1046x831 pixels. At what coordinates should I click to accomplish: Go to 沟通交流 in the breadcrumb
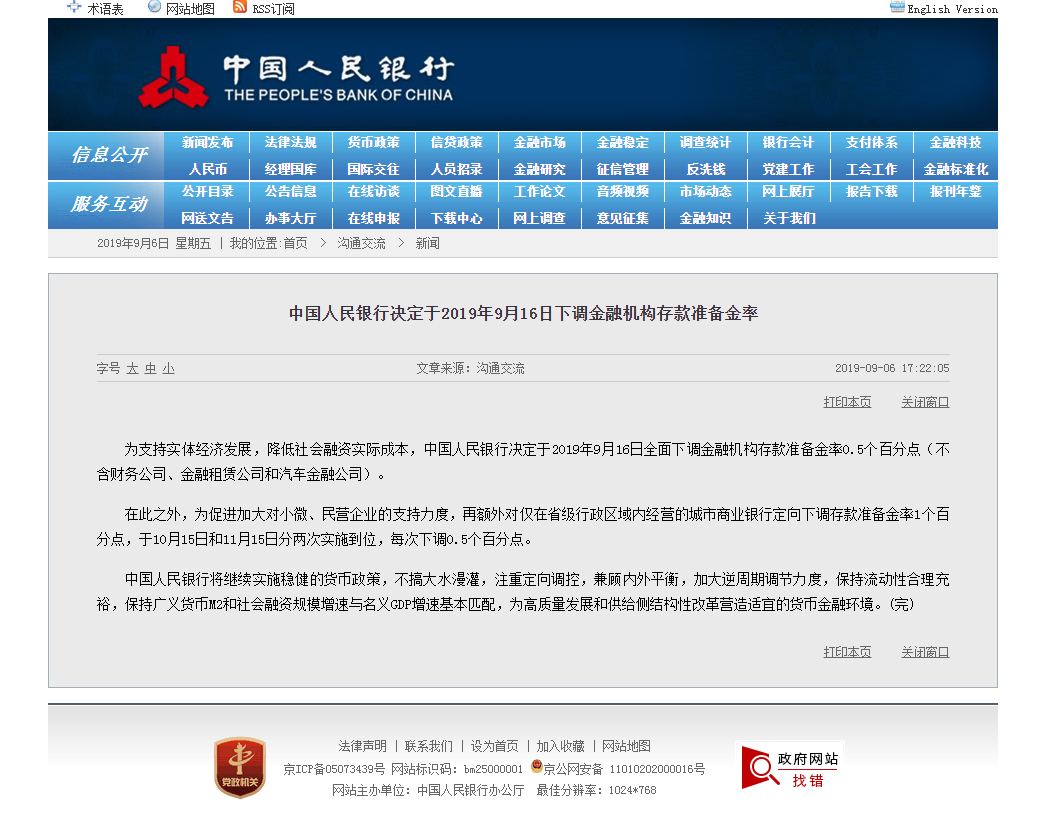(361, 243)
